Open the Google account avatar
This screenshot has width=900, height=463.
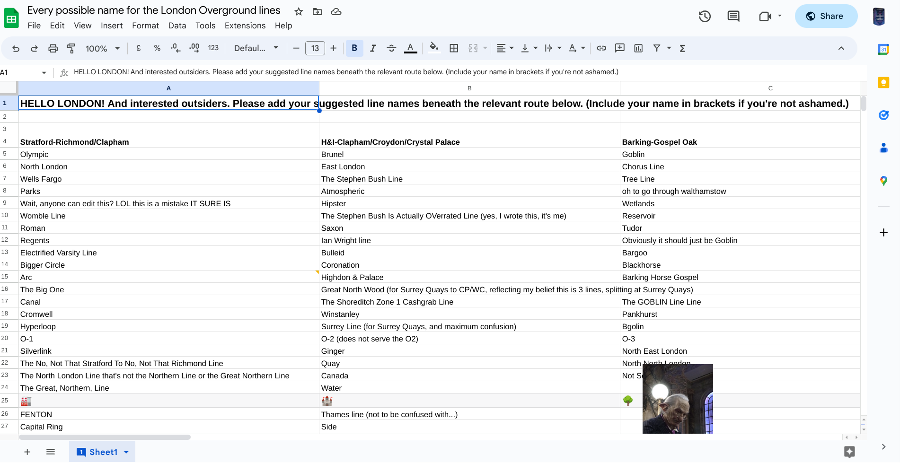879,16
